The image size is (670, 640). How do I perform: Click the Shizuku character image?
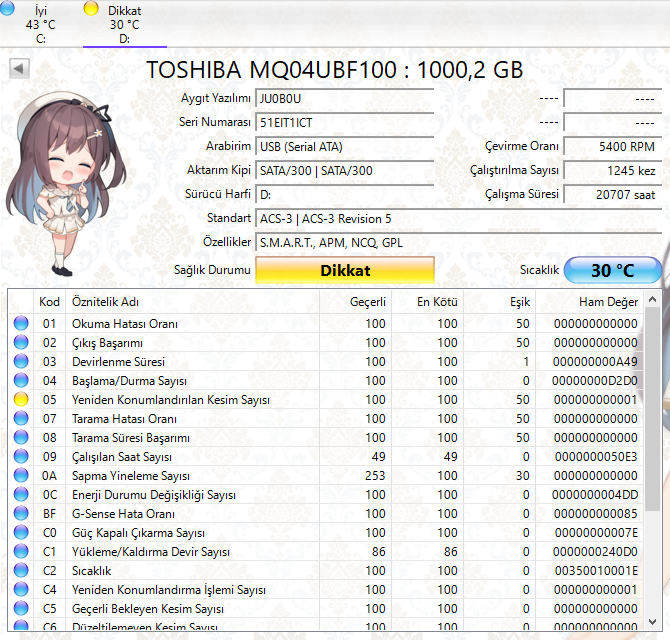64,183
